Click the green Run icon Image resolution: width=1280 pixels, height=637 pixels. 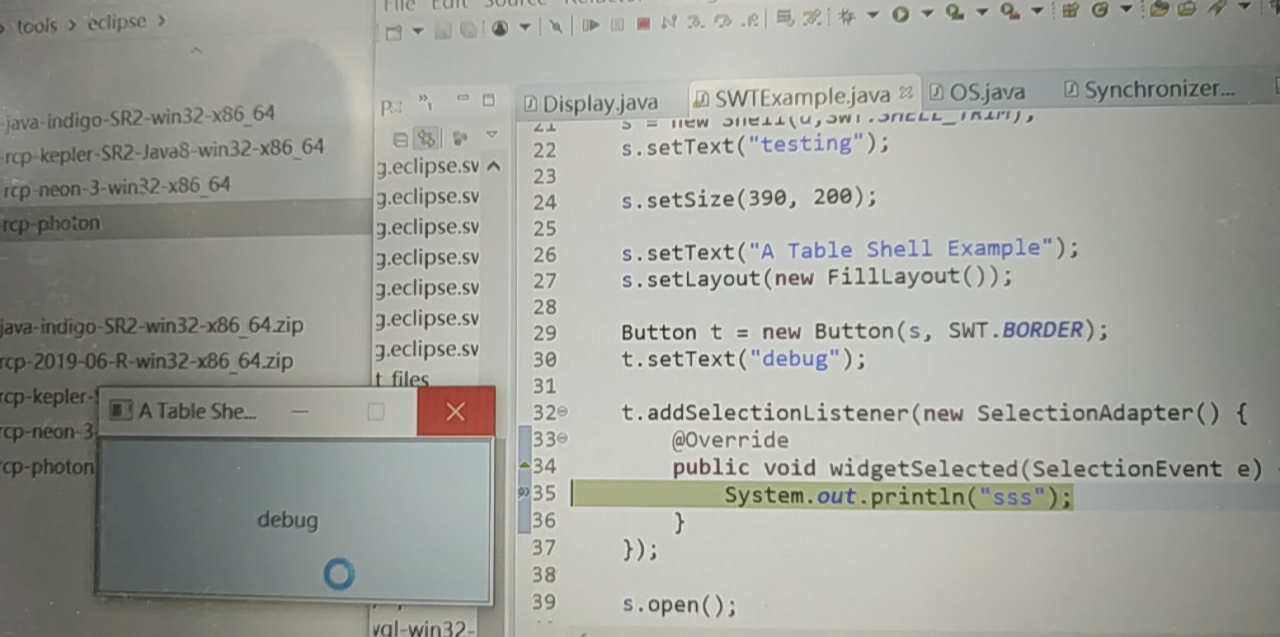click(900, 15)
